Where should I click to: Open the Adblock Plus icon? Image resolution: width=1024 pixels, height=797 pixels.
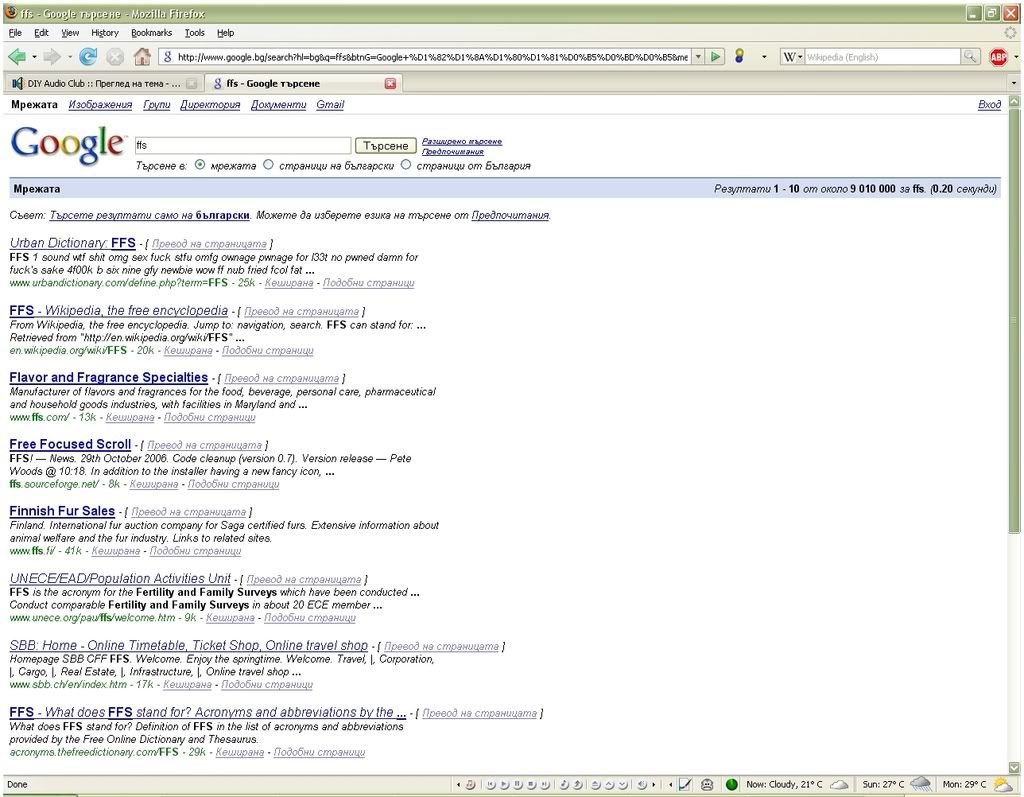pyautogui.click(x=998, y=57)
